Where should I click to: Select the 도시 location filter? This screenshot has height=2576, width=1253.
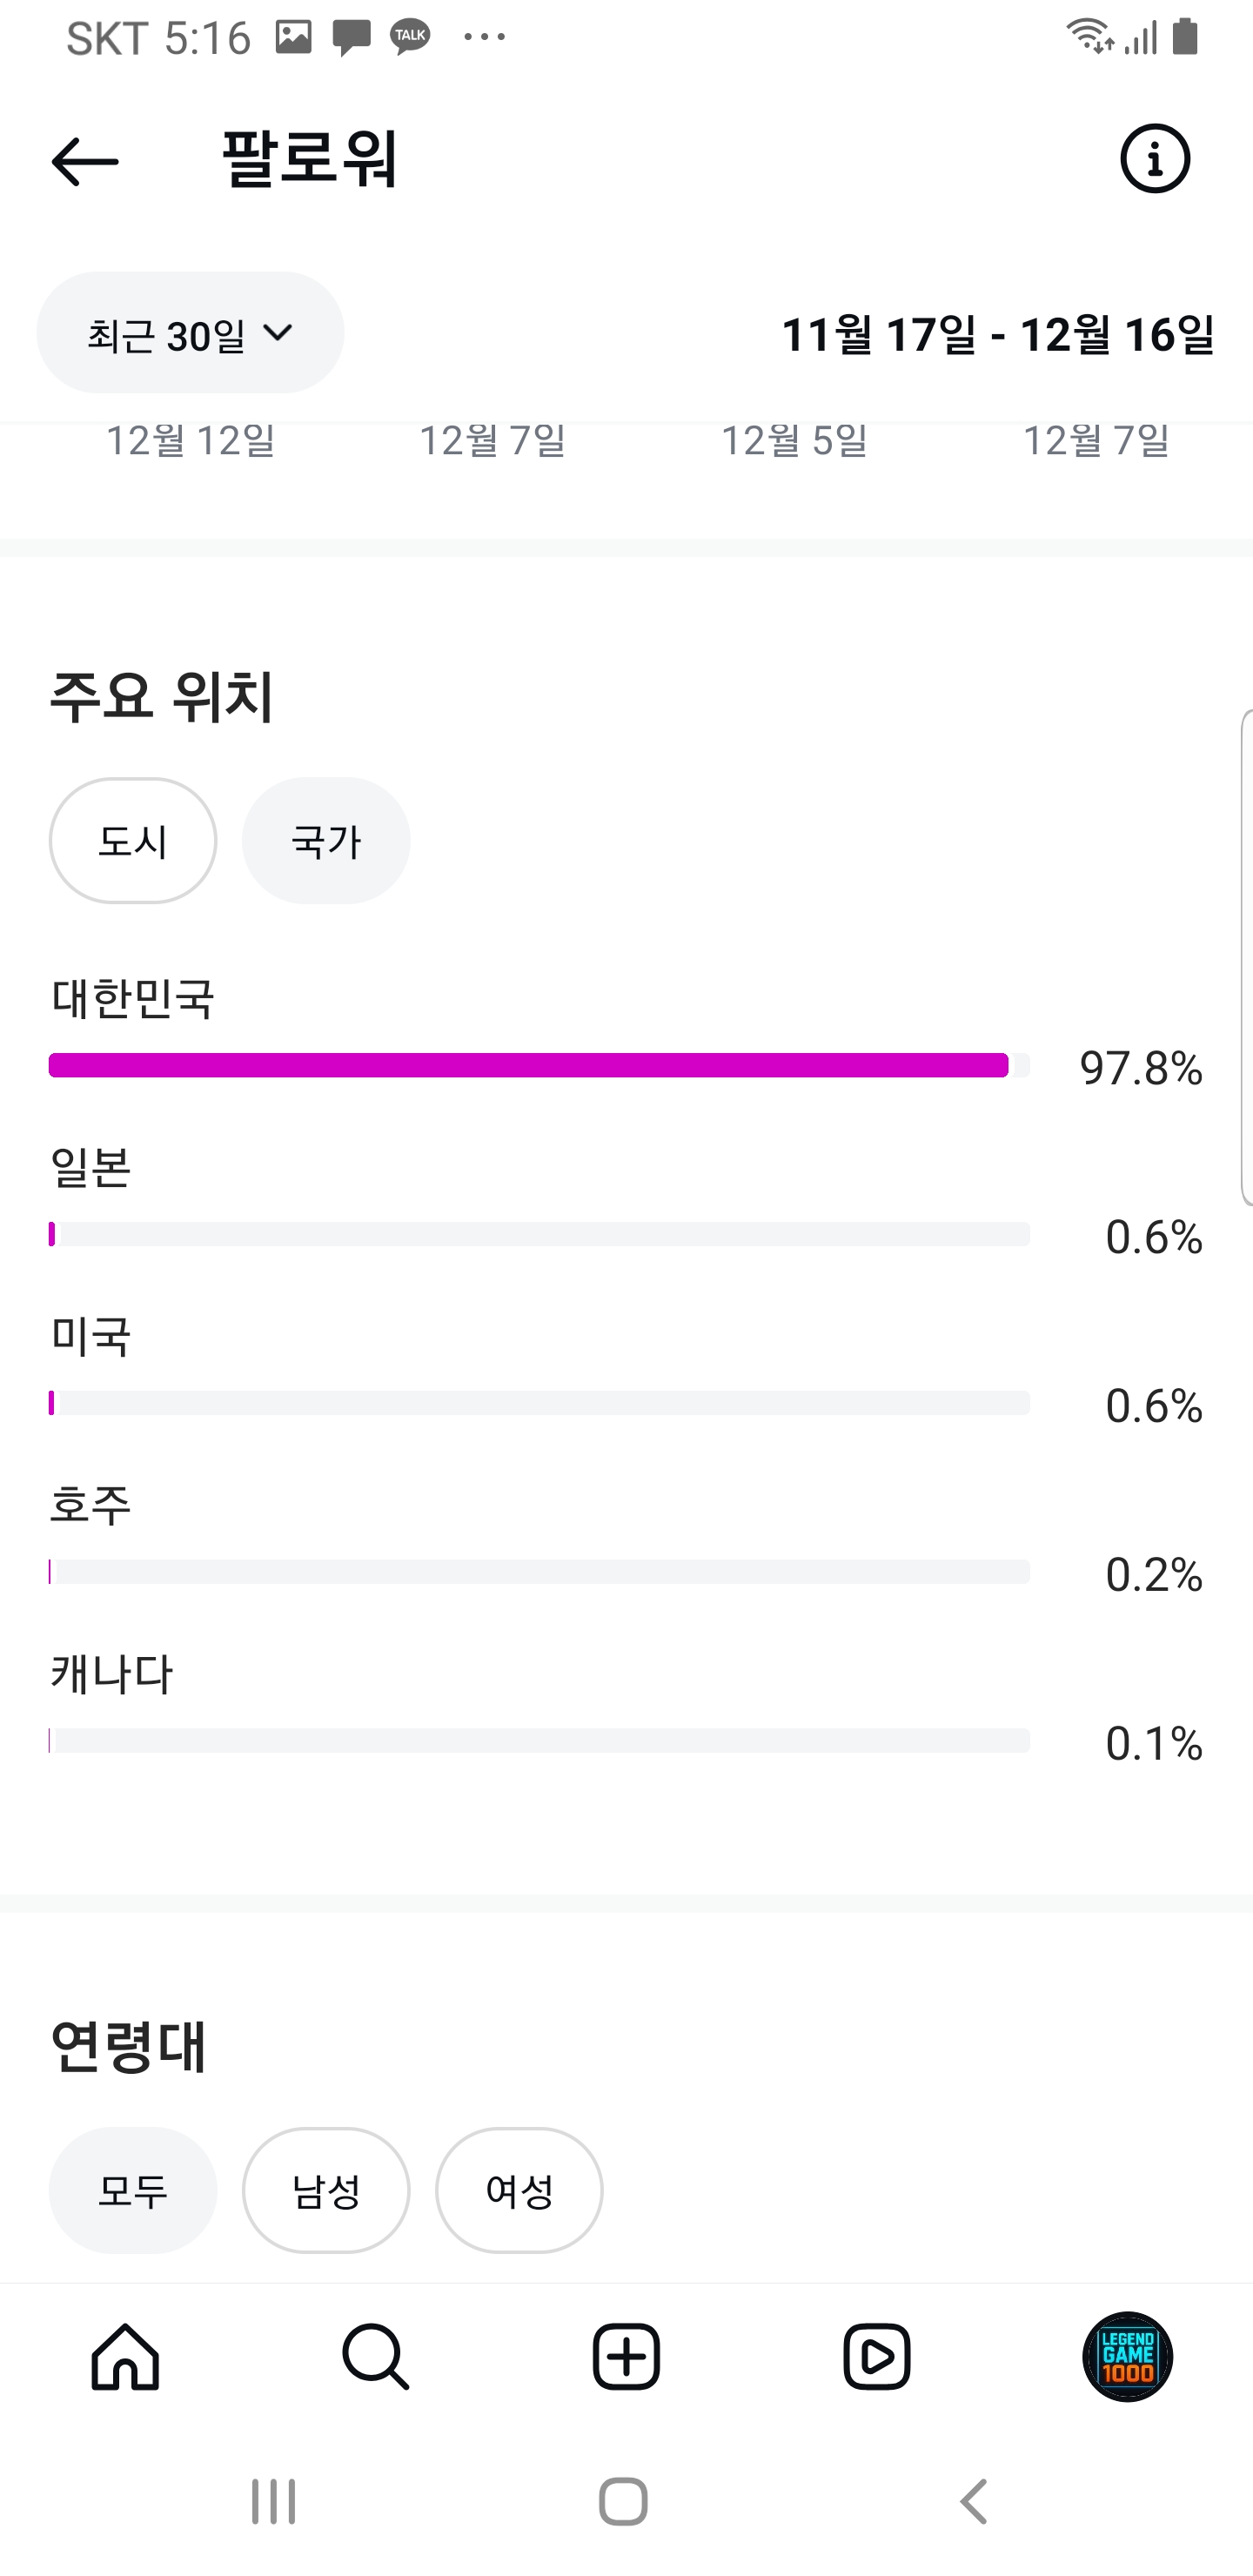pos(133,841)
